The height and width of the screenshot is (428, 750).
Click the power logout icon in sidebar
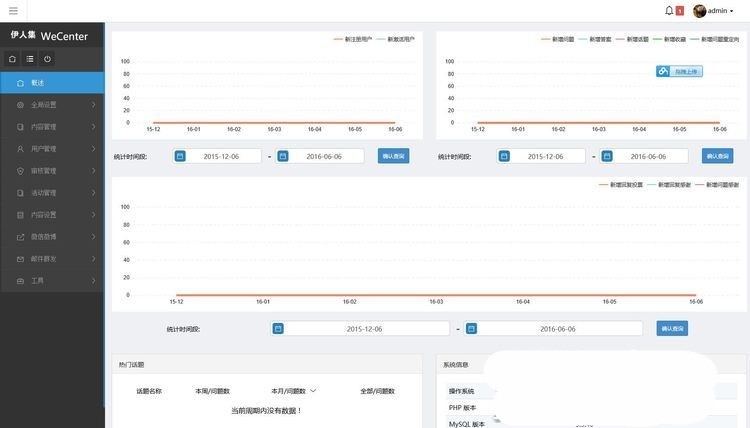[x=47, y=59]
